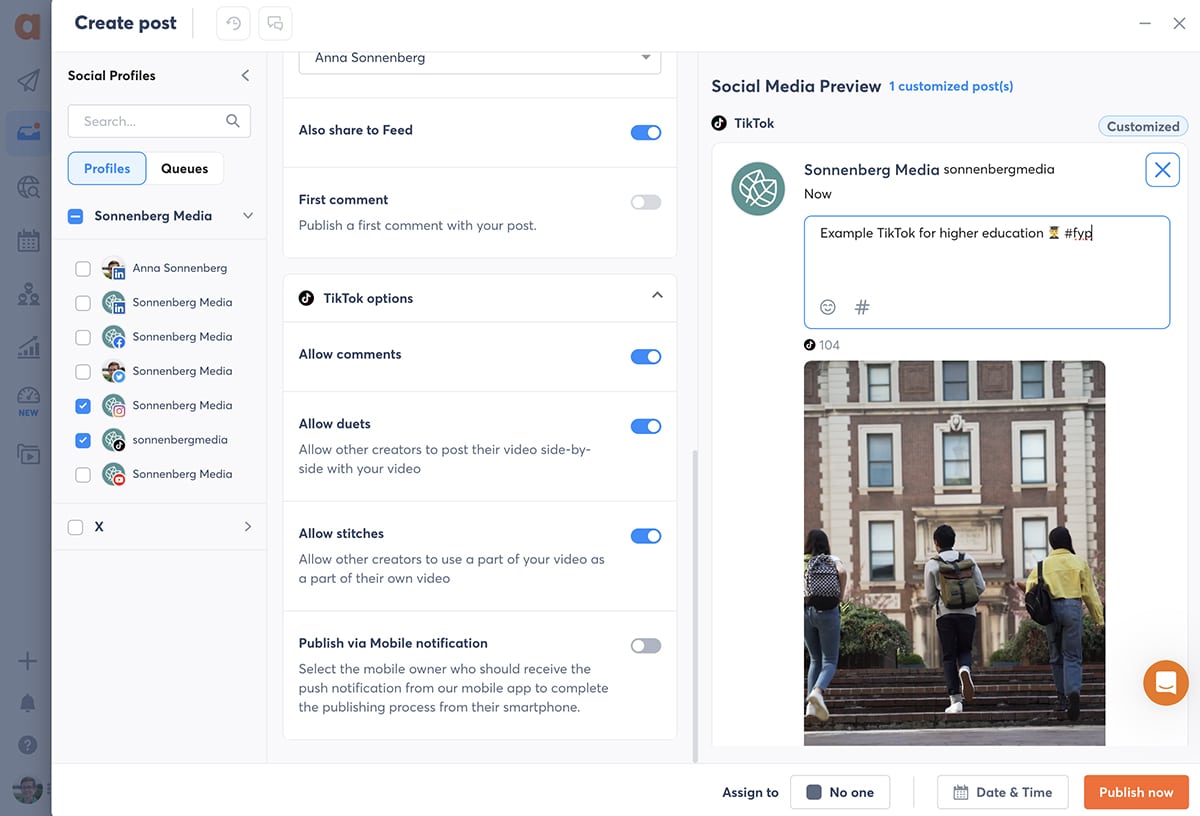
Task: Click the user avatar in sidebar corner
Action: (27, 789)
